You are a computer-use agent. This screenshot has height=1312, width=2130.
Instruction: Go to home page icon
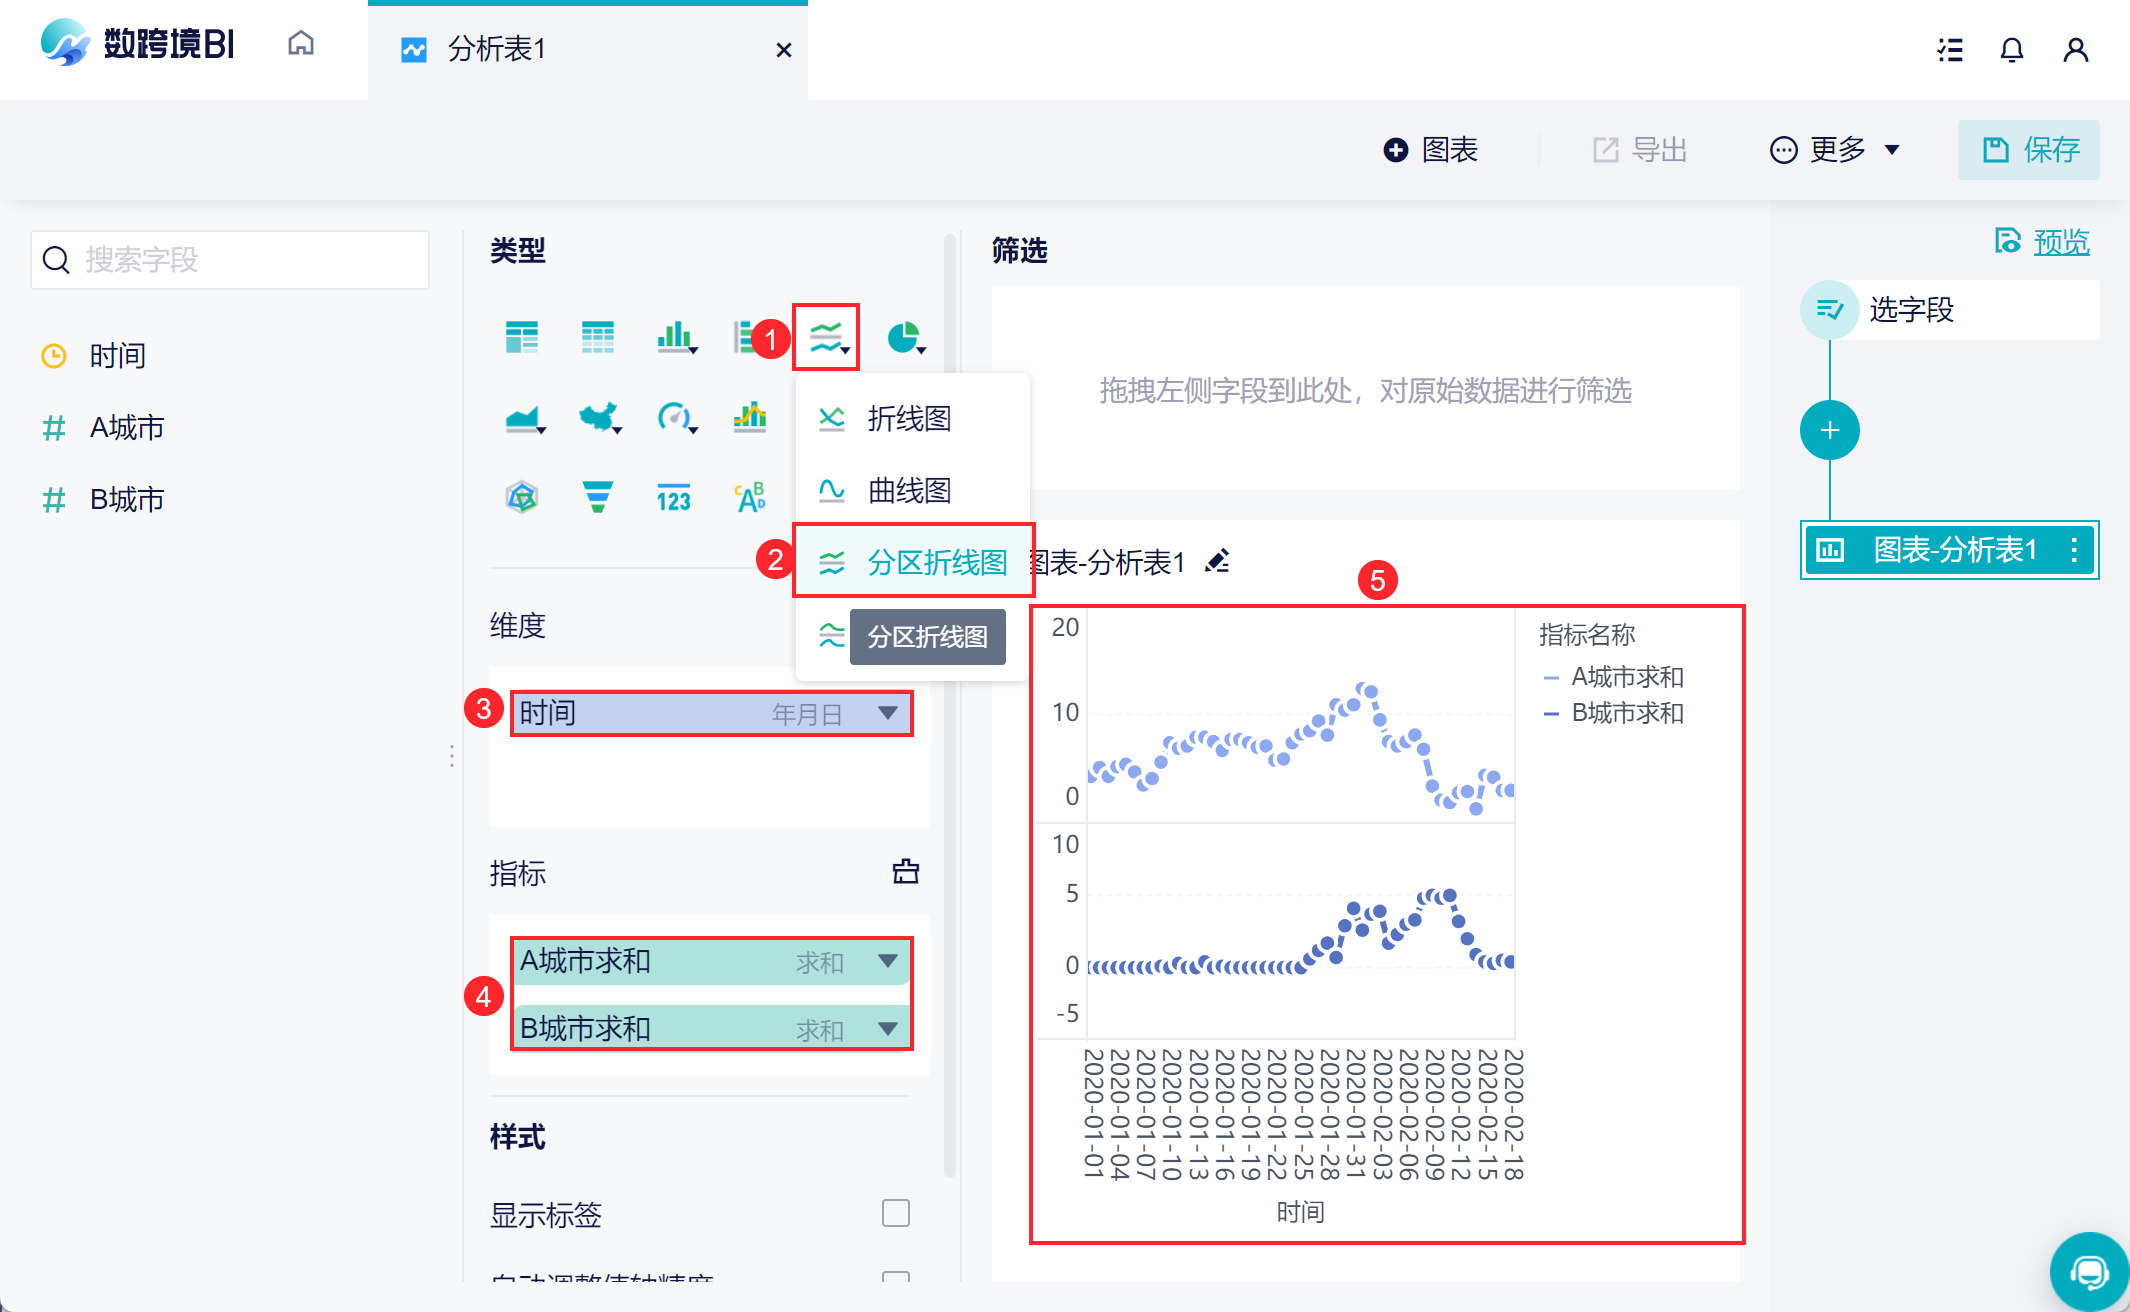(301, 44)
